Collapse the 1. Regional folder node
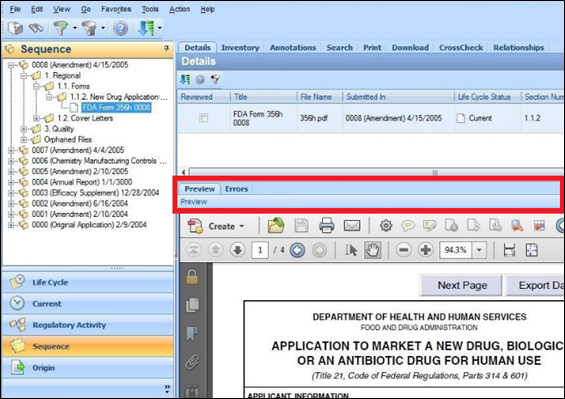This screenshot has width=565, height=399. [x=24, y=76]
